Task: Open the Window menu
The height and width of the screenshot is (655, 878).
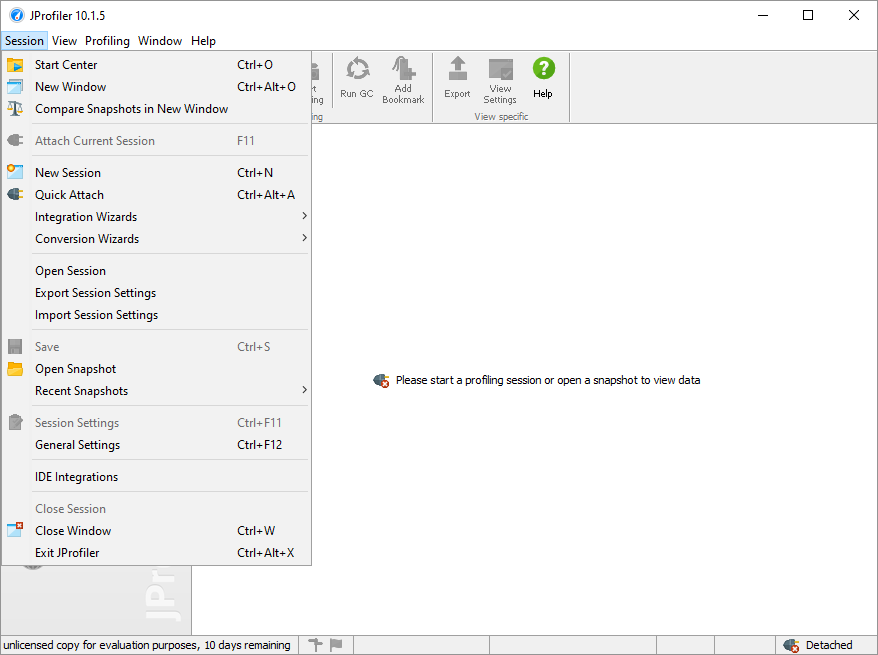Action: click(160, 41)
